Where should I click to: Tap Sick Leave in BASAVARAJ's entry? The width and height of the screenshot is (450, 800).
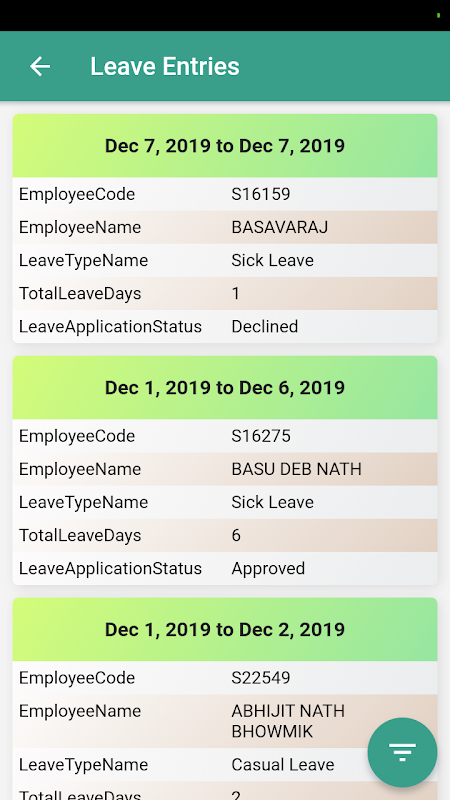pos(272,260)
